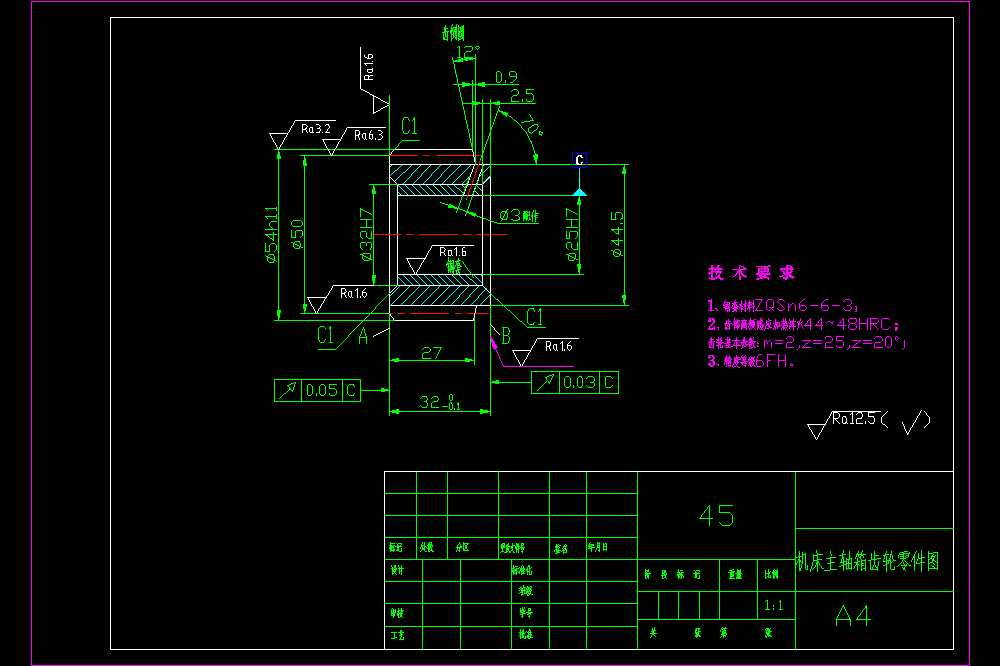Screen dimensions: 1000x666
Task: Select the ø25H7 bore dimension
Action: coord(572,235)
